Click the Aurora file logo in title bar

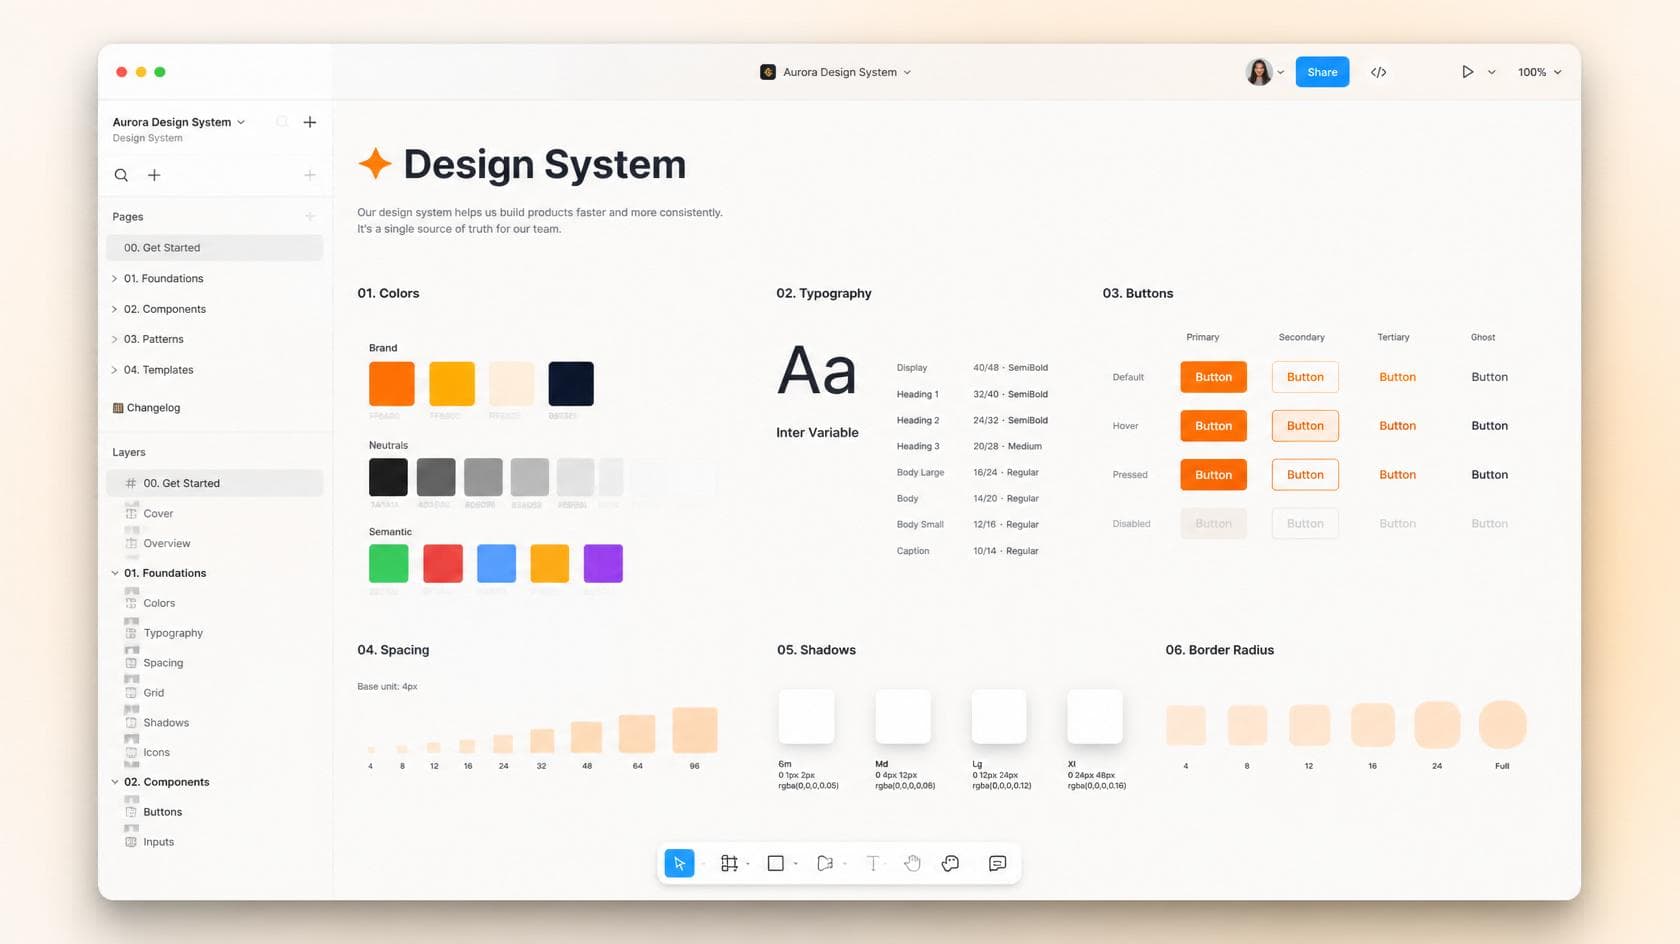pos(768,72)
